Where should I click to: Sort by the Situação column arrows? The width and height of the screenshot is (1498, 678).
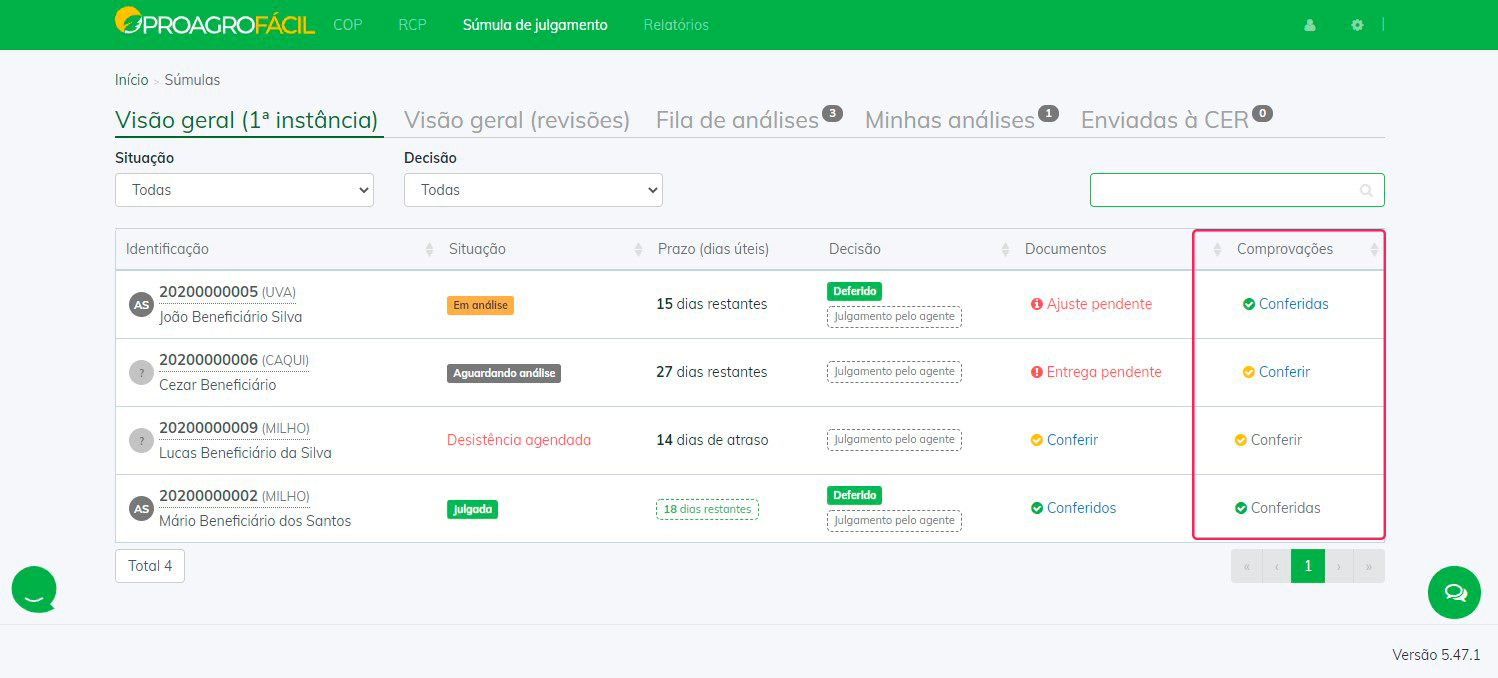[x=639, y=249]
